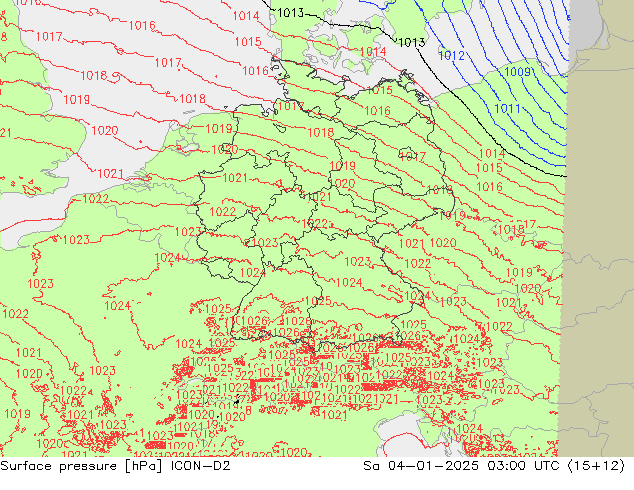Click the 'Surface pressure [hPa]' caption text
The width and height of the screenshot is (634, 490).
pos(81,466)
